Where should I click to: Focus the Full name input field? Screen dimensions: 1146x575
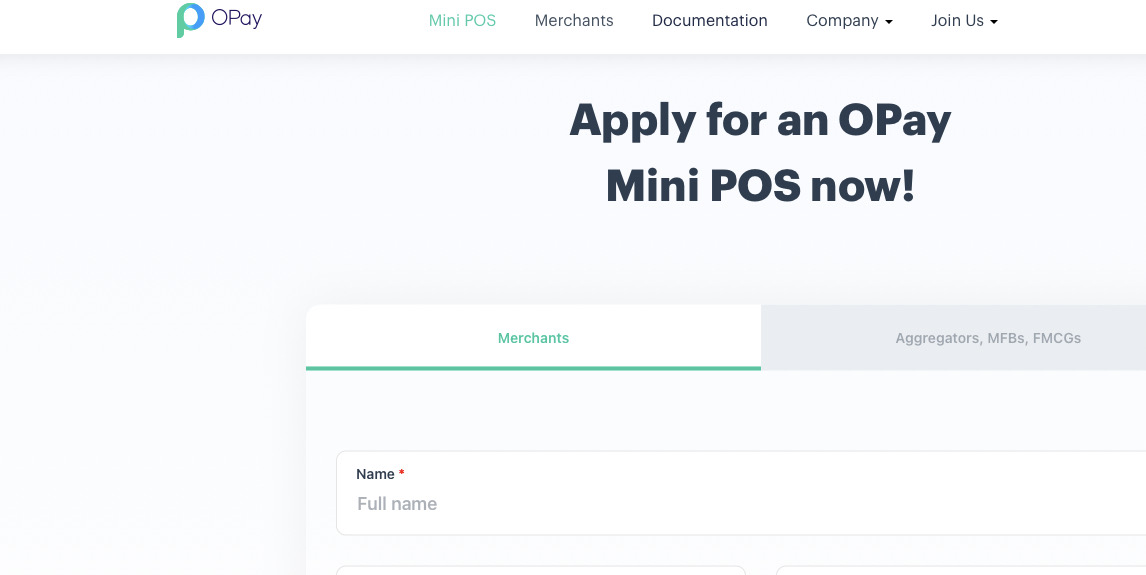pyautogui.click(x=741, y=493)
